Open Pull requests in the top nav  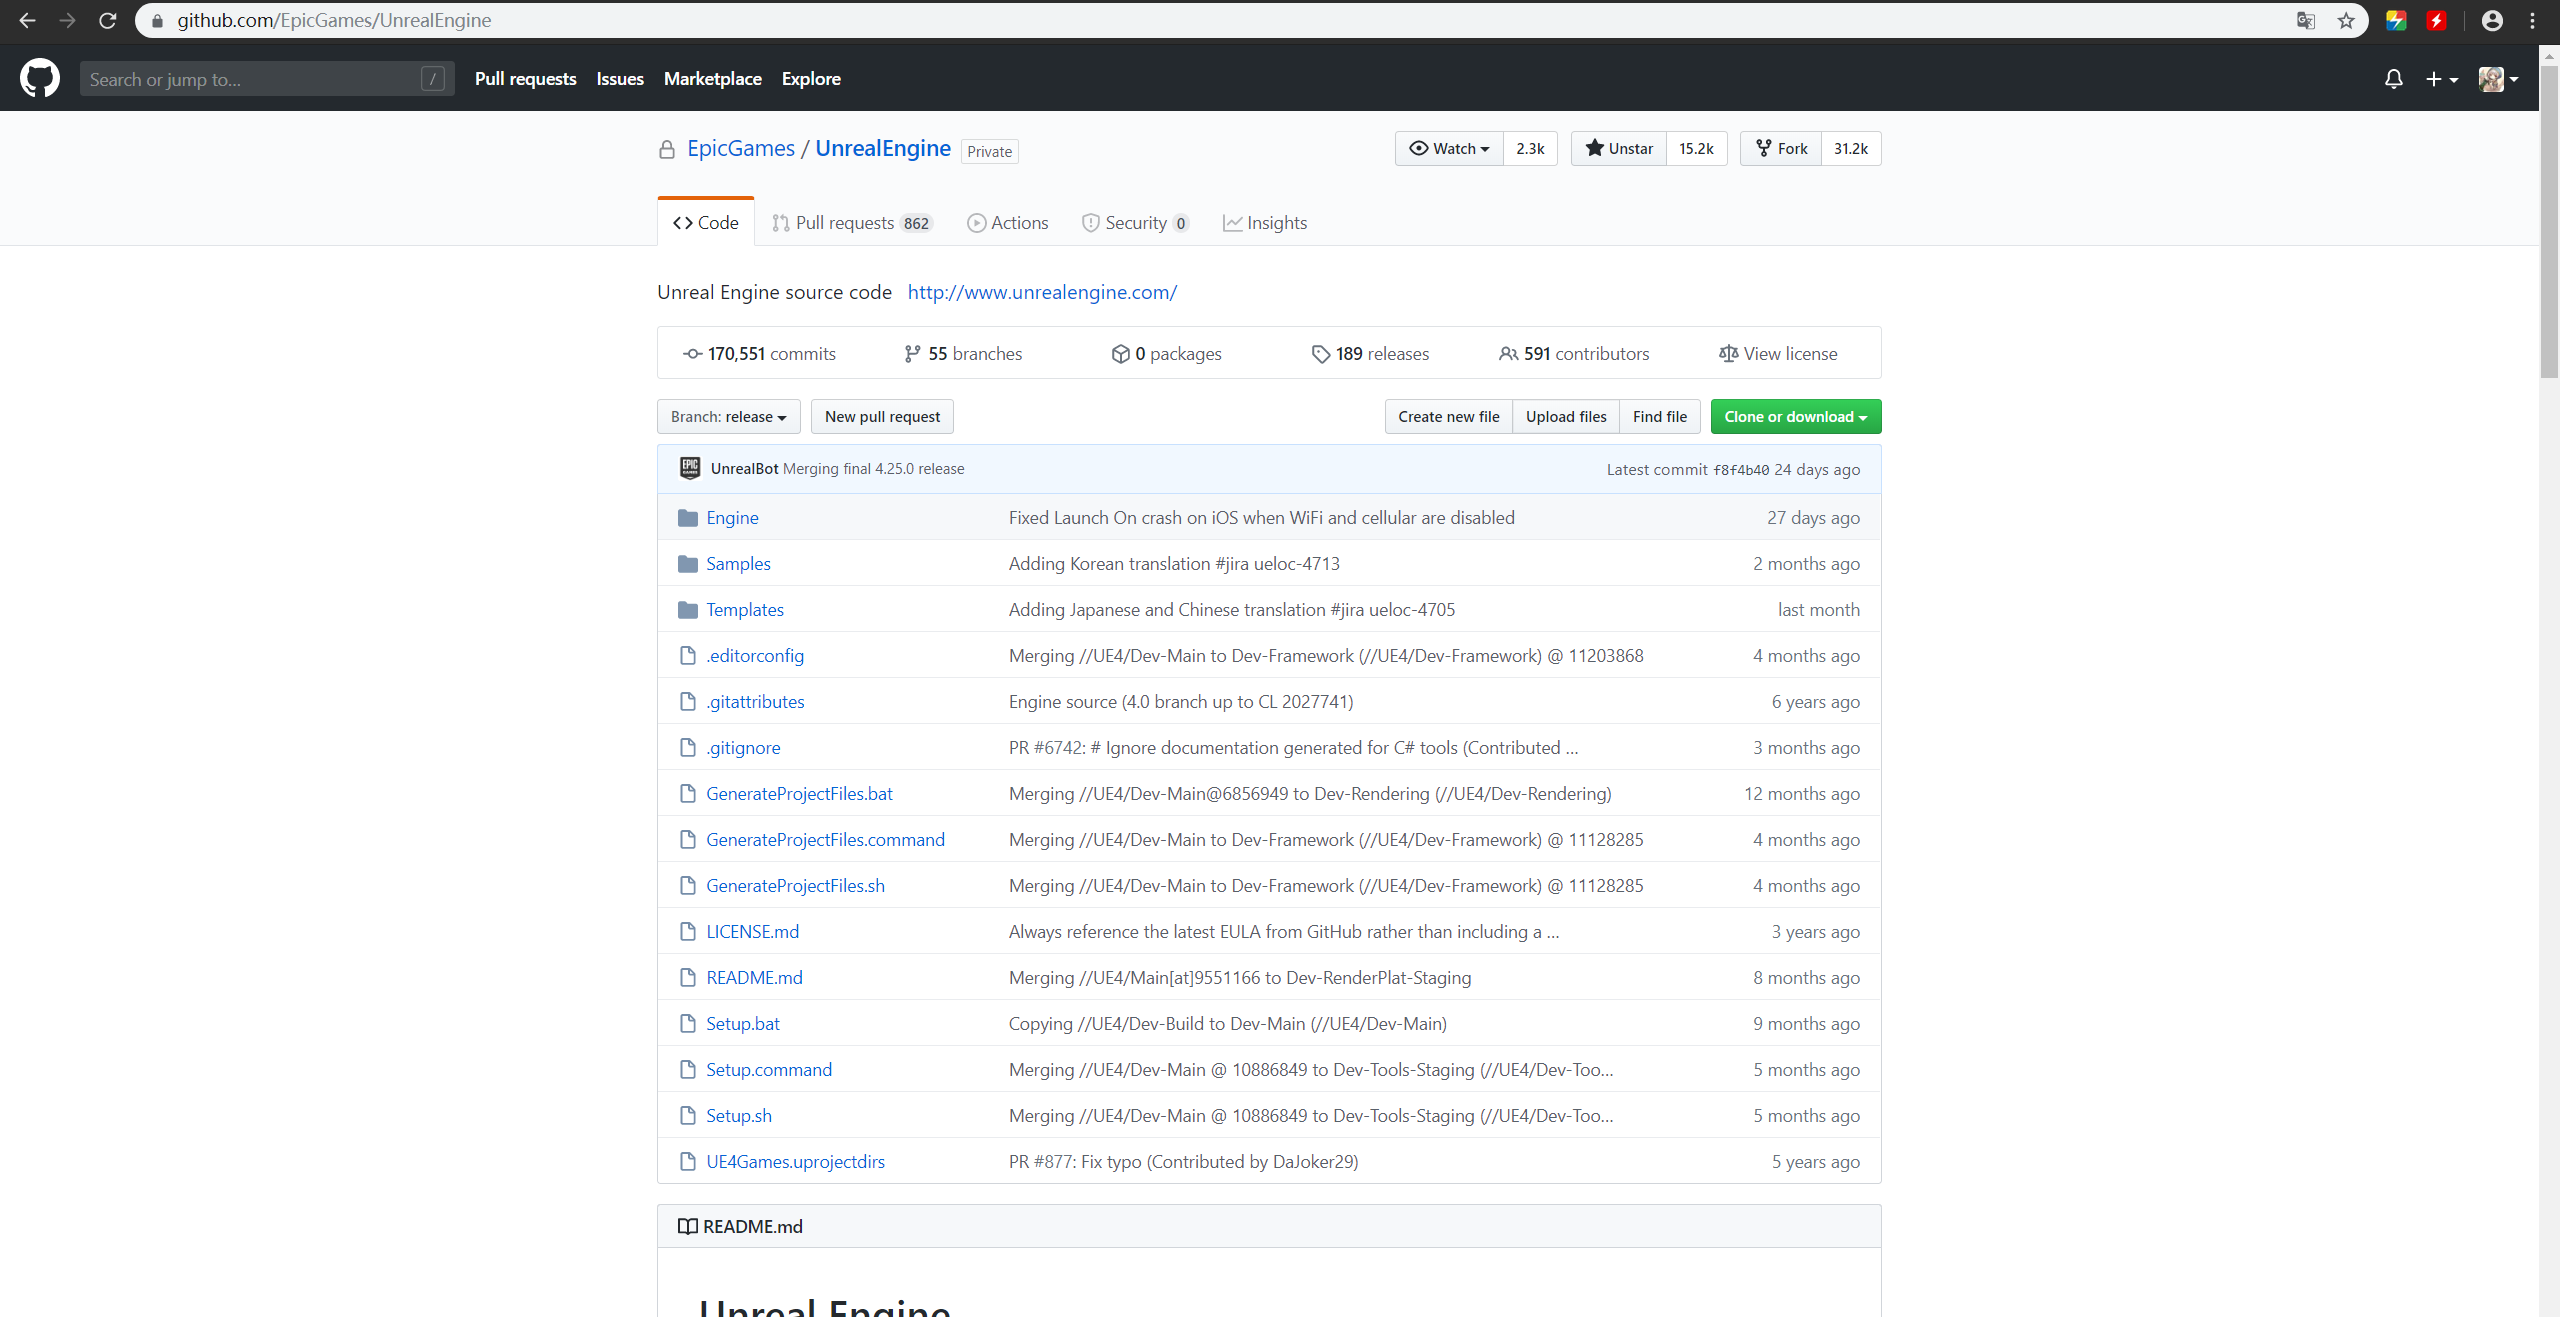(x=525, y=79)
